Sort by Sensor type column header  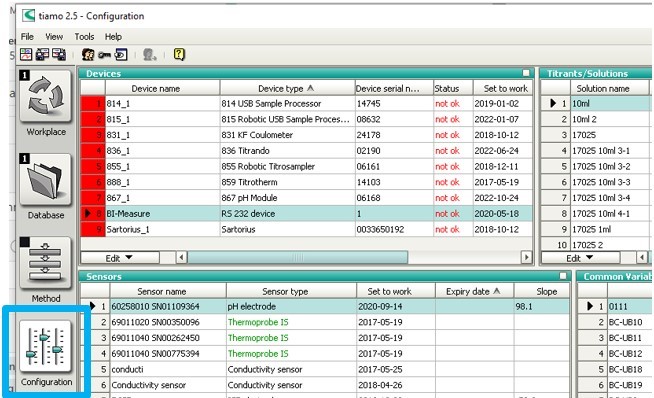[x=291, y=291]
